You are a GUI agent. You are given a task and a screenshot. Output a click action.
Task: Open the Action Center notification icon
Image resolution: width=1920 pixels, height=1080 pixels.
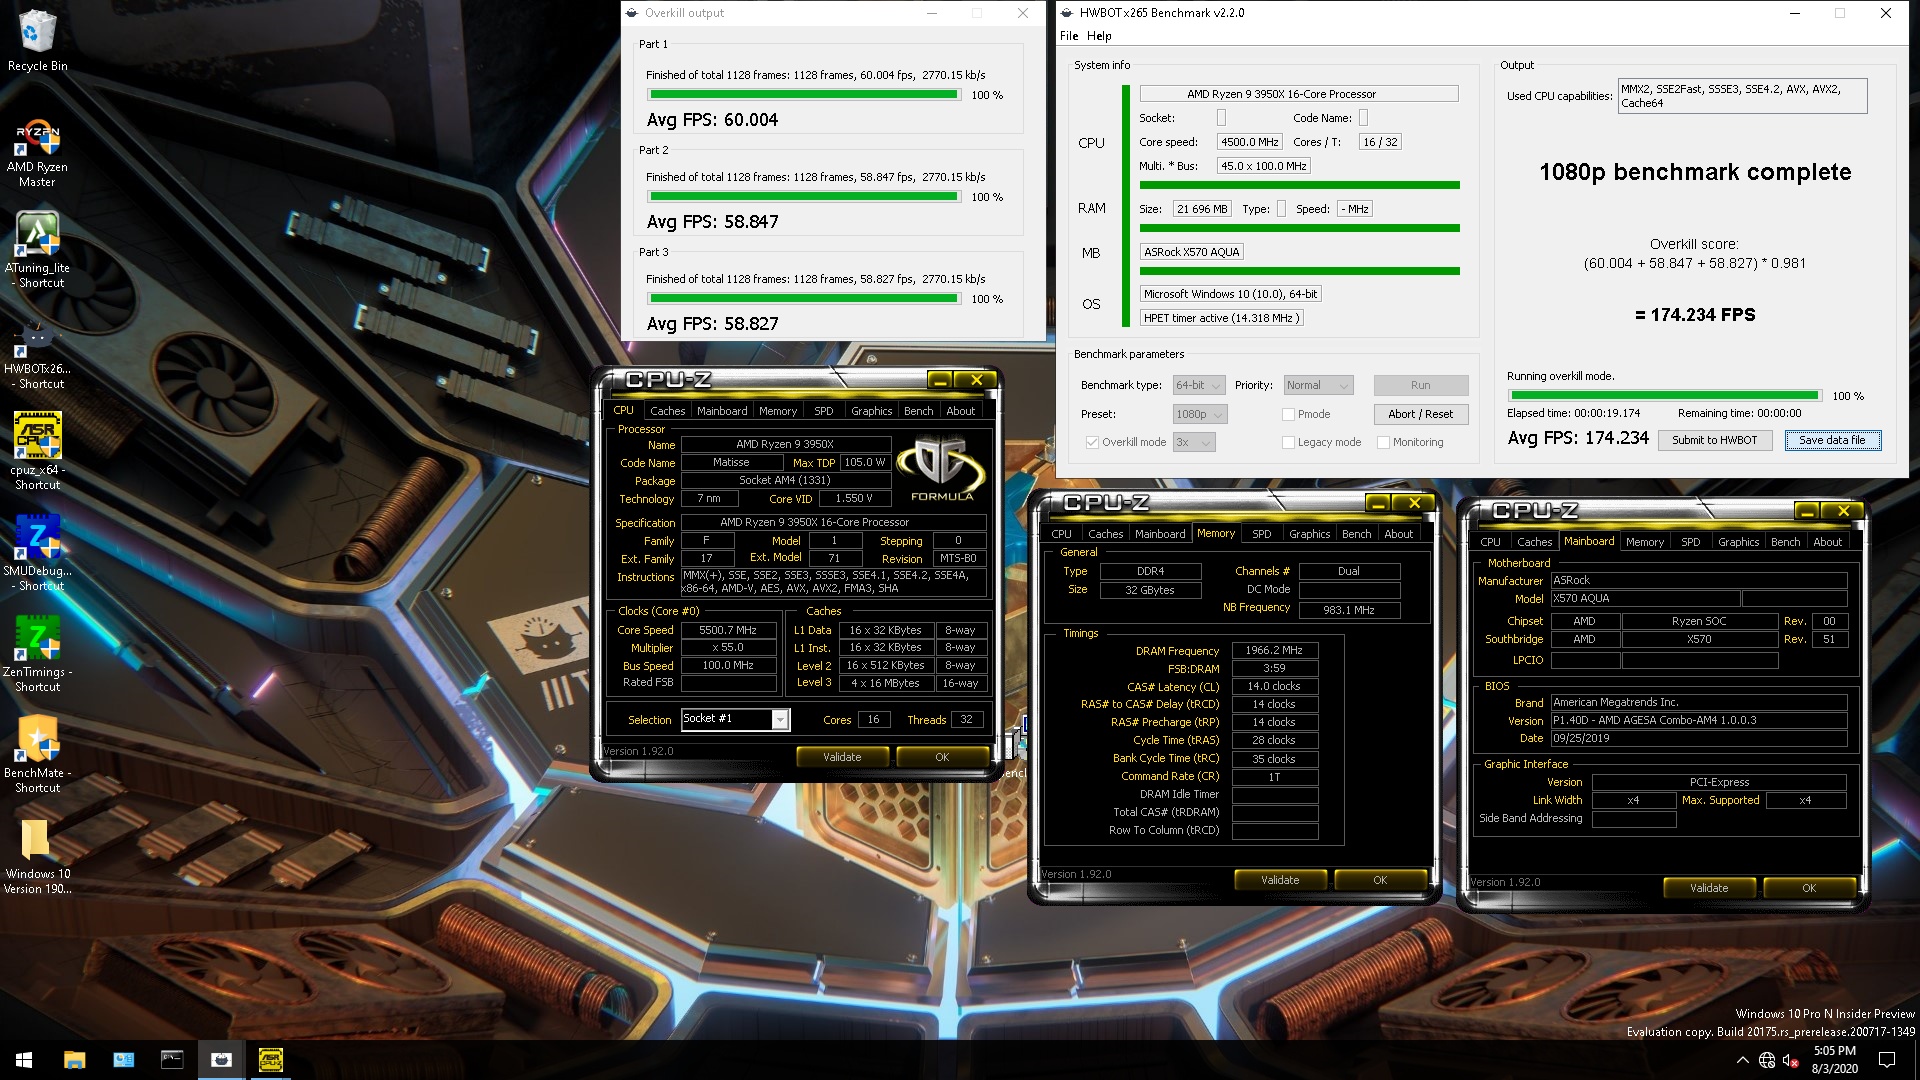coord(1887,1060)
